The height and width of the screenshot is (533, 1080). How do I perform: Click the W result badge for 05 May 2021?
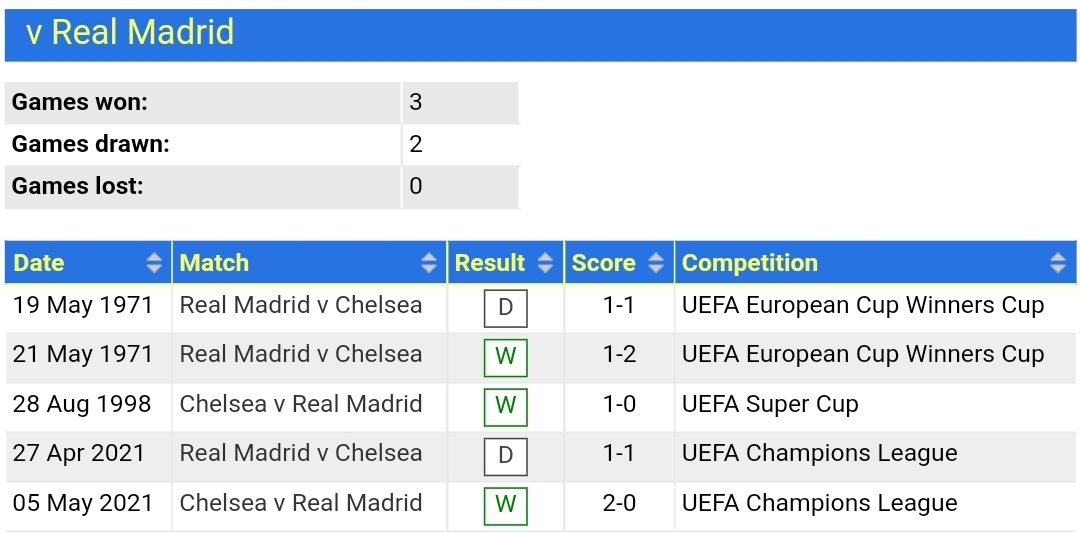point(506,506)
